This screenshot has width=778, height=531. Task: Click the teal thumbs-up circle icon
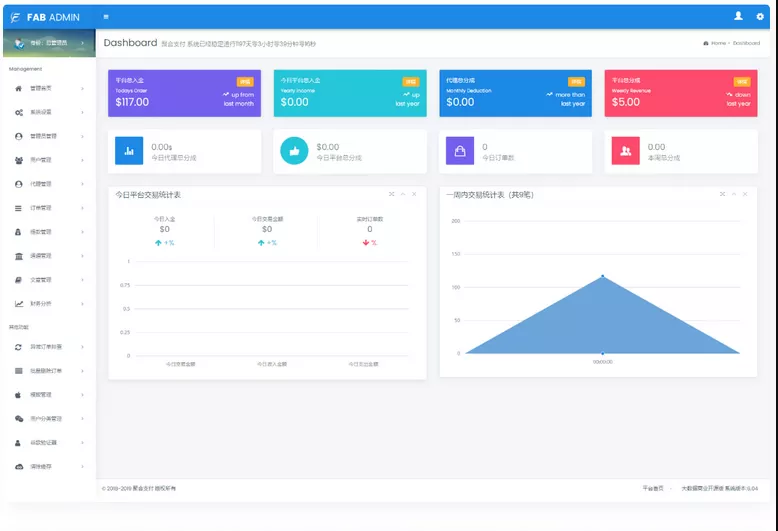294,151
